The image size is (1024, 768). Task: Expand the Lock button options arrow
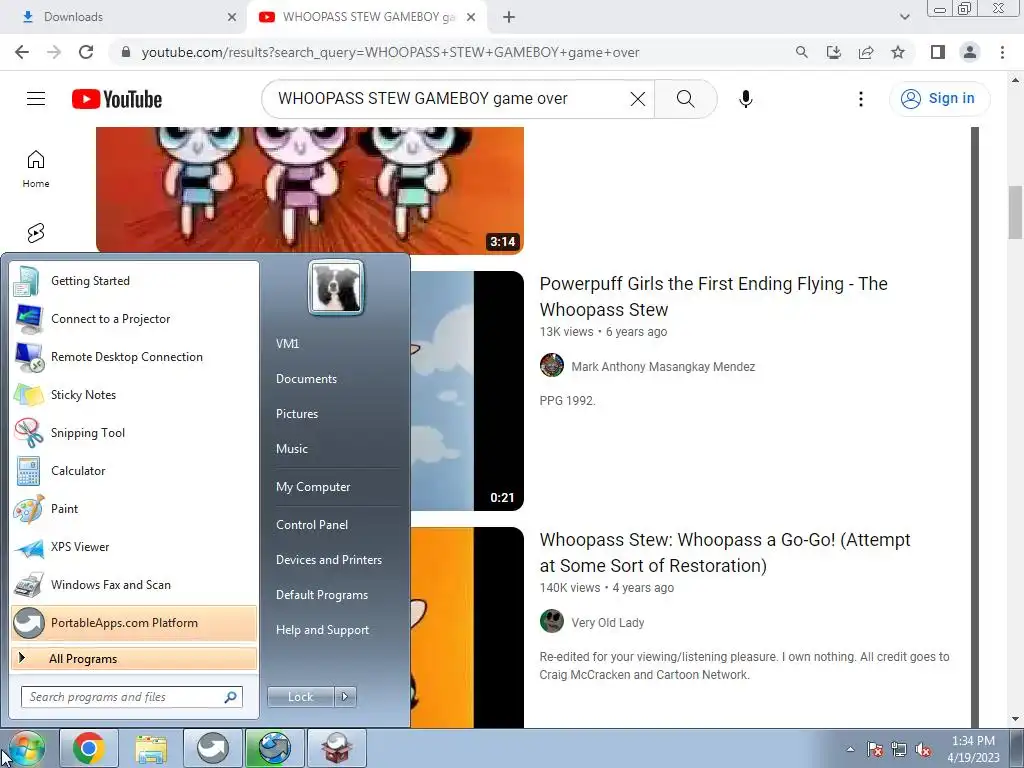[x=345, y=697]
